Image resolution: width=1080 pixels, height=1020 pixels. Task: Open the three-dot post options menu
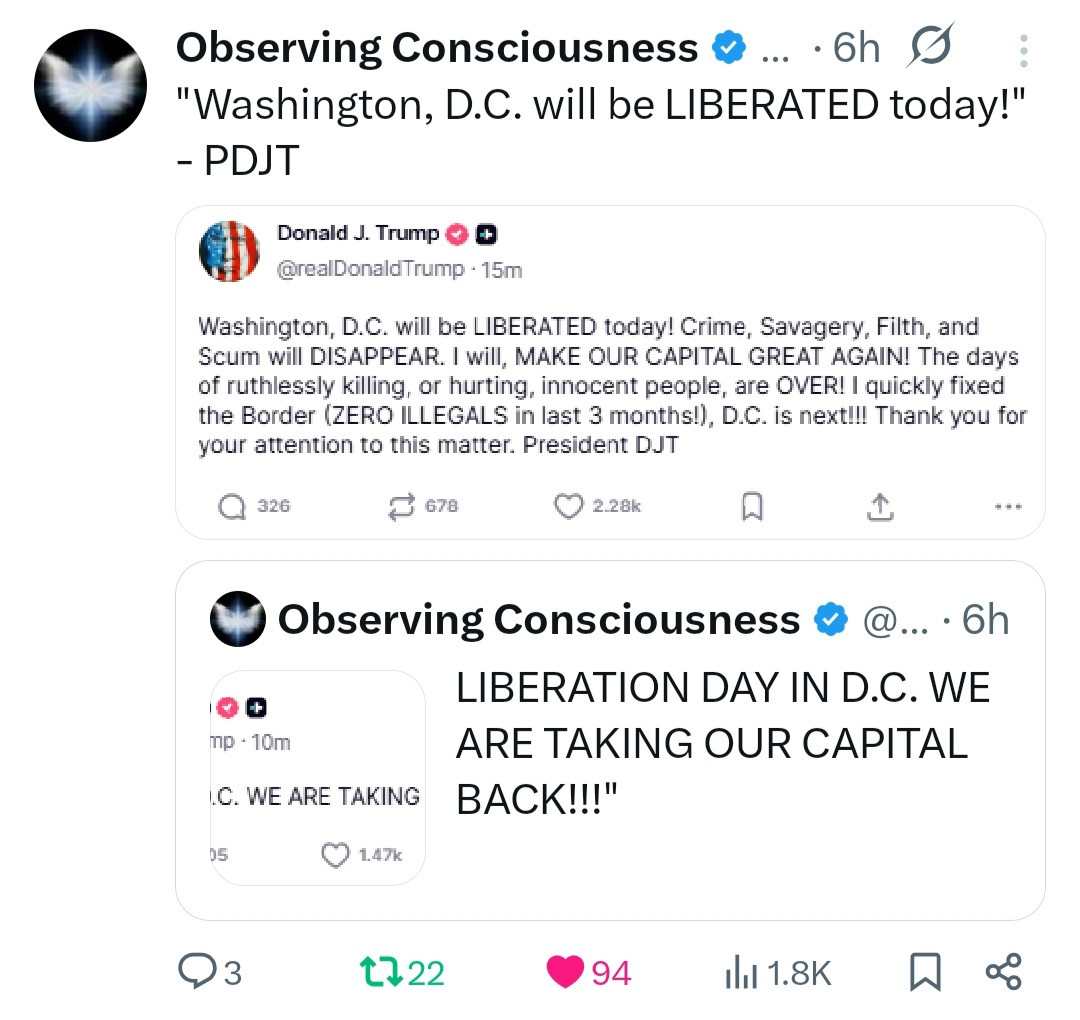(x=1022, y=49)
